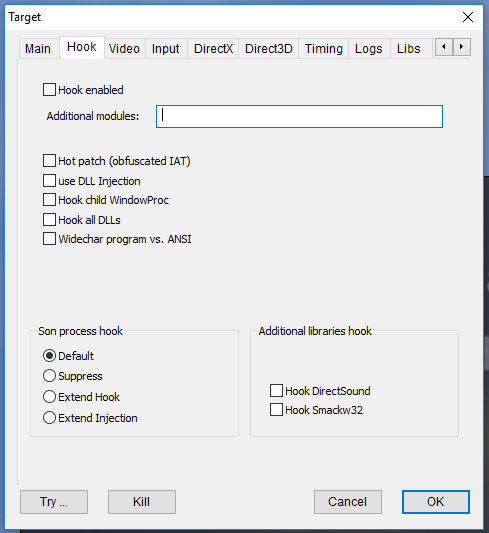Click the Try ... button
The image size is (489, 533).
pos(54,502)
